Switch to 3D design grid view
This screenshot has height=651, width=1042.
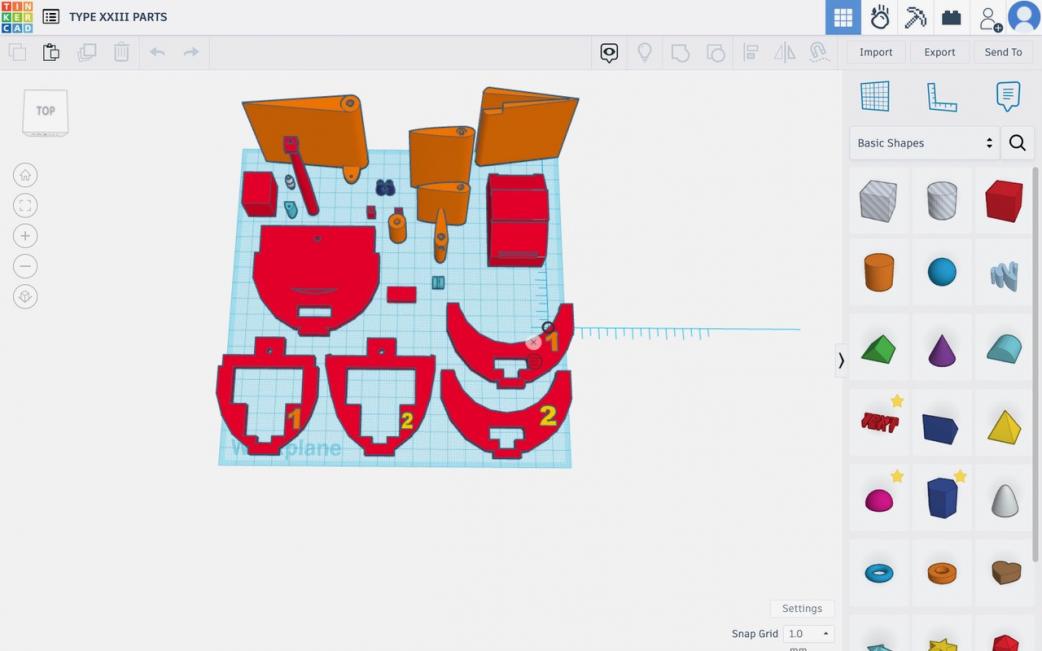click(x=843, y=17)
